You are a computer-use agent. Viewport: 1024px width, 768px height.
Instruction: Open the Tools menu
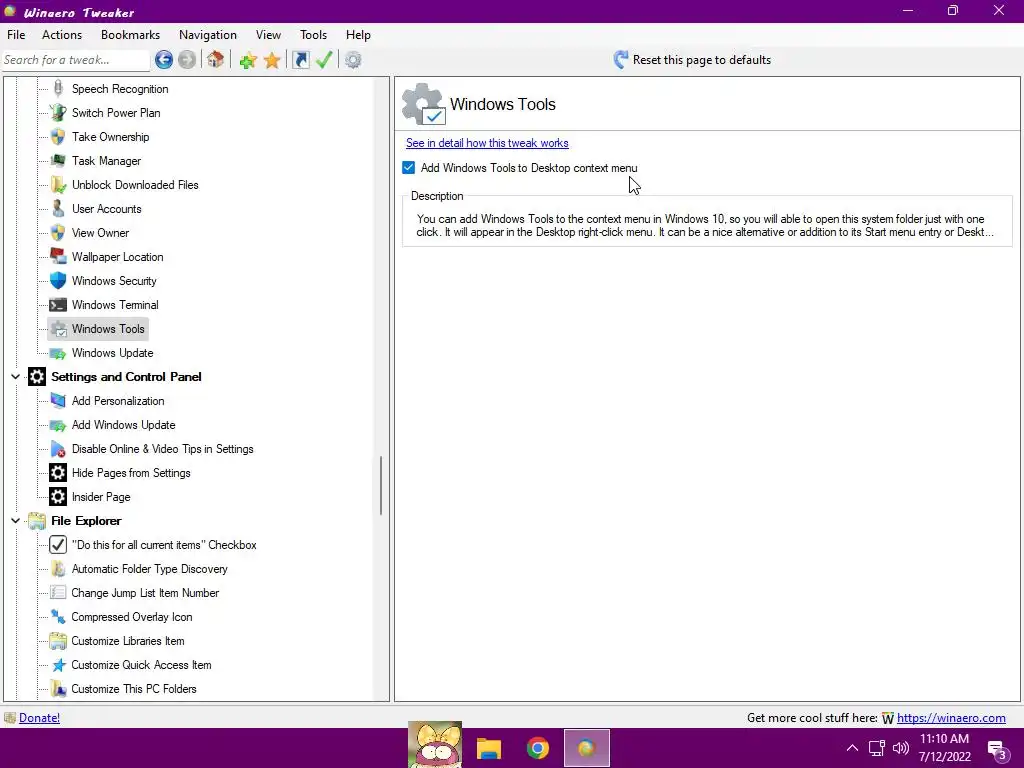point(313,35)
